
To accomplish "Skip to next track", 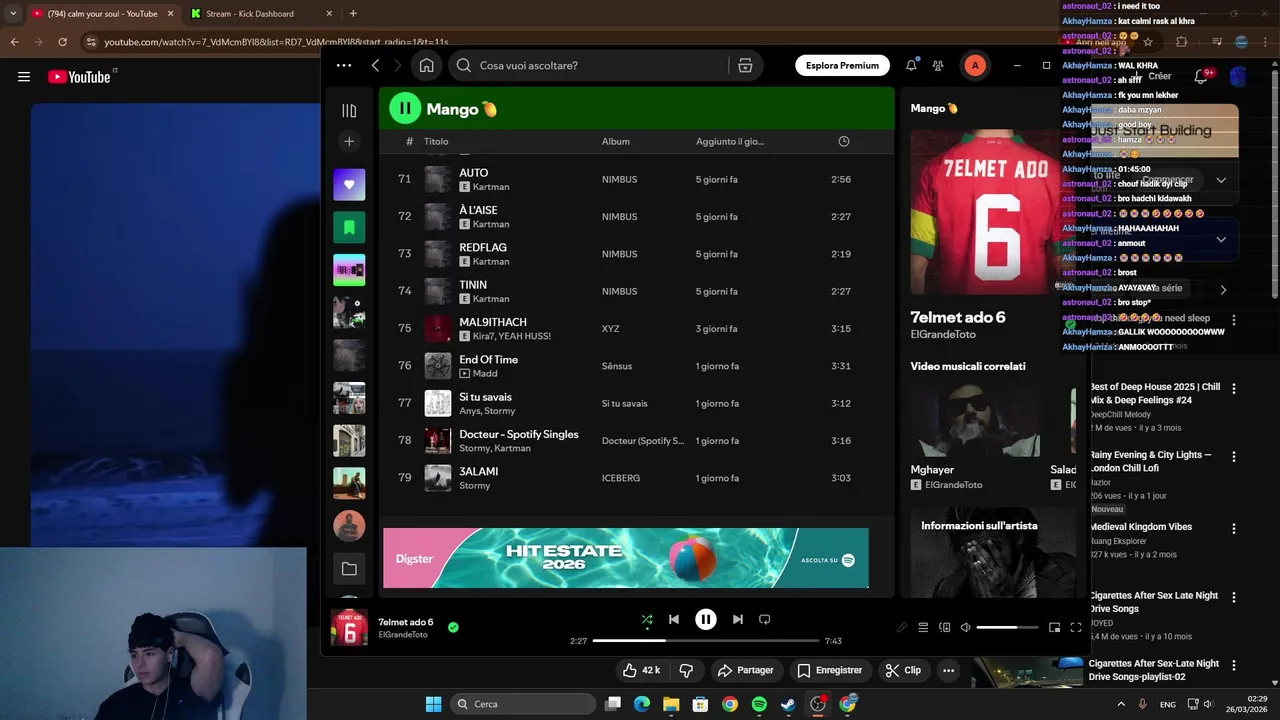I will (x=738, y=619).
